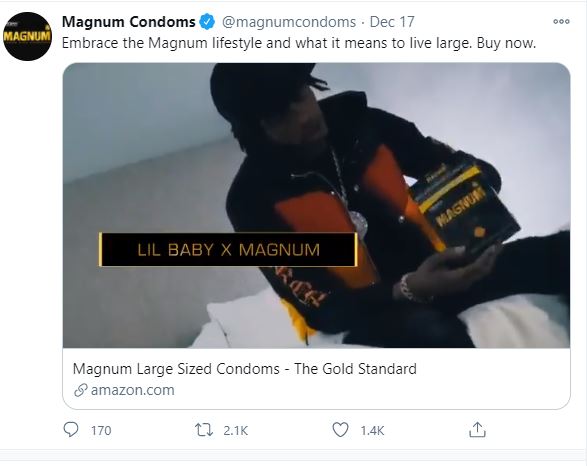Open the Magnum Large Sized Condoms card title
The height and width of the screenshot is (466, 587).
(x=244, y=369)
